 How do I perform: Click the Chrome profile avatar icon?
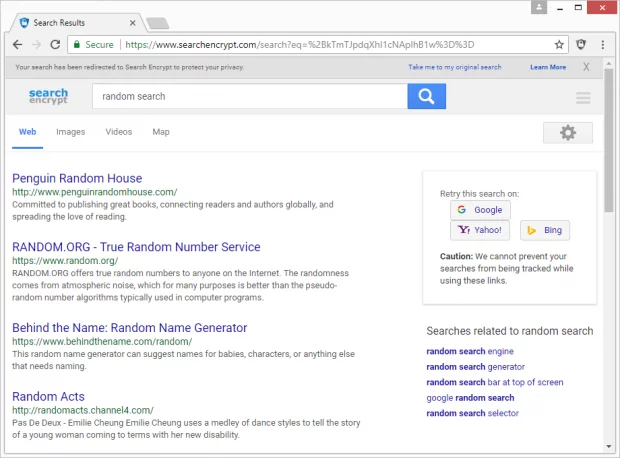539,7
